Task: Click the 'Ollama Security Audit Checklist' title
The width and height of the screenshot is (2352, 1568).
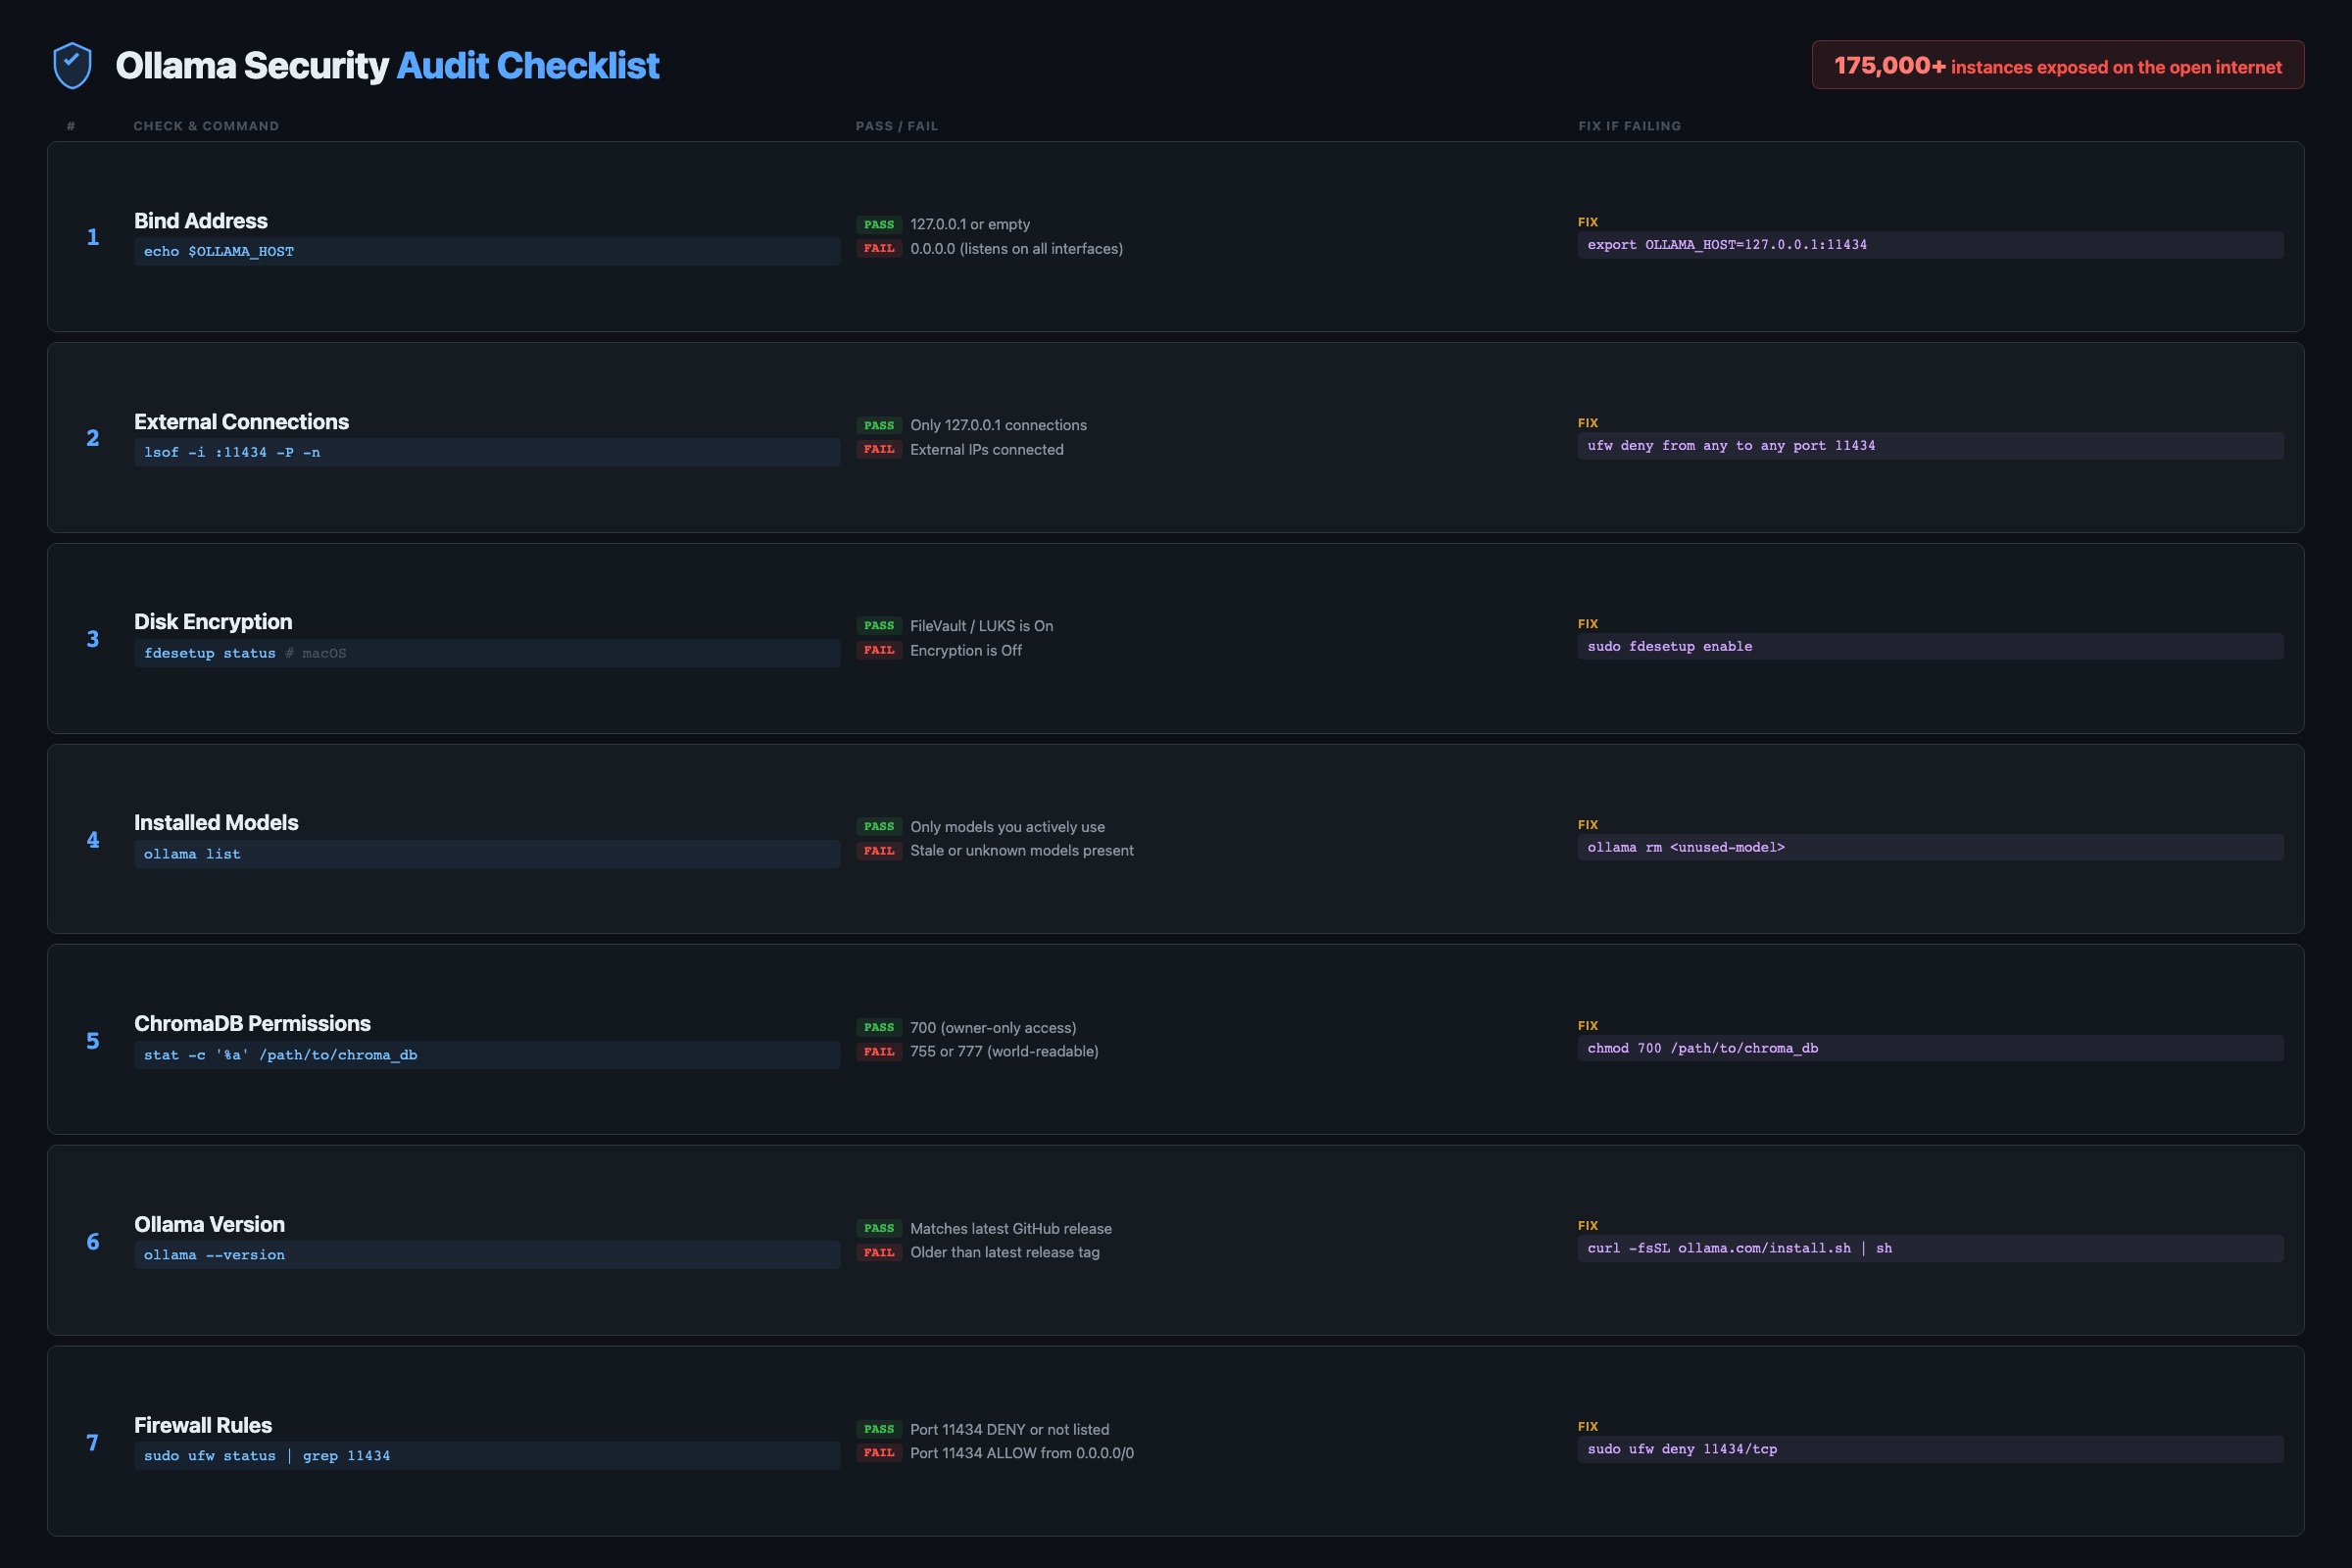Action: [387, 65]
